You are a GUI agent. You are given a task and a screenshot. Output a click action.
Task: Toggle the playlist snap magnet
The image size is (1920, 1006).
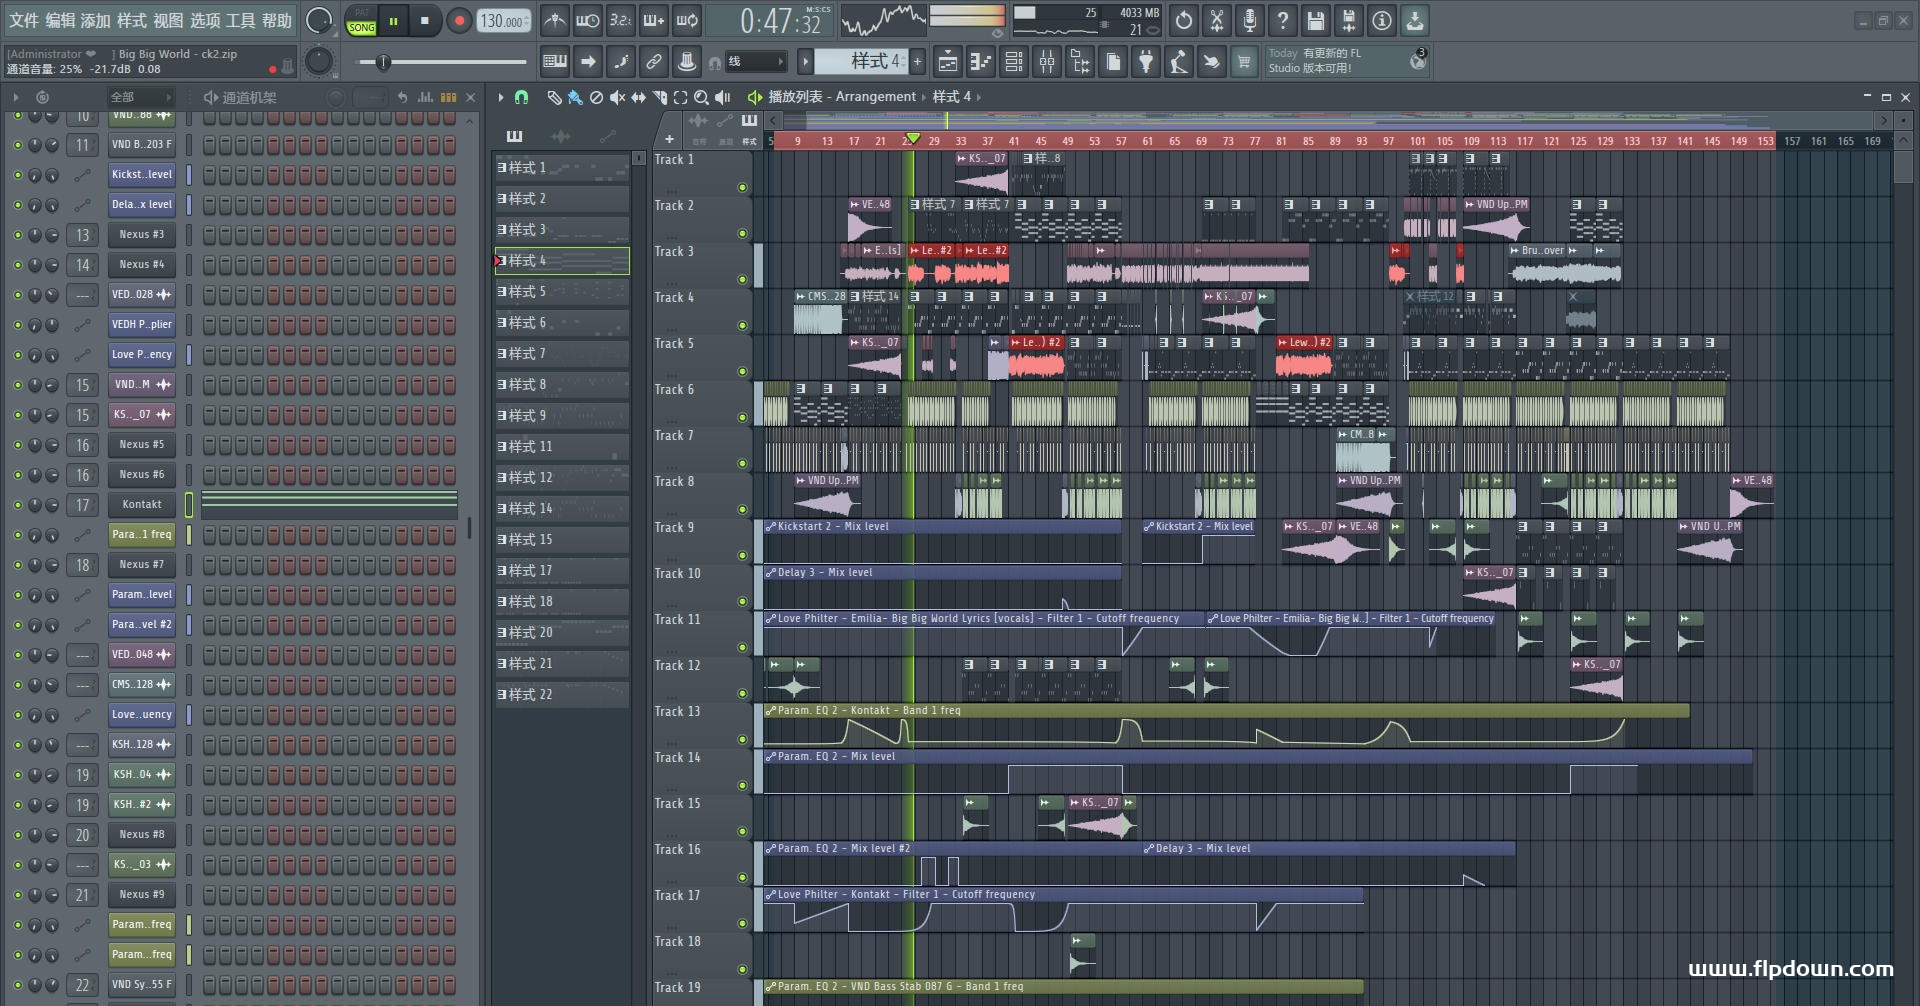[521, 97]
